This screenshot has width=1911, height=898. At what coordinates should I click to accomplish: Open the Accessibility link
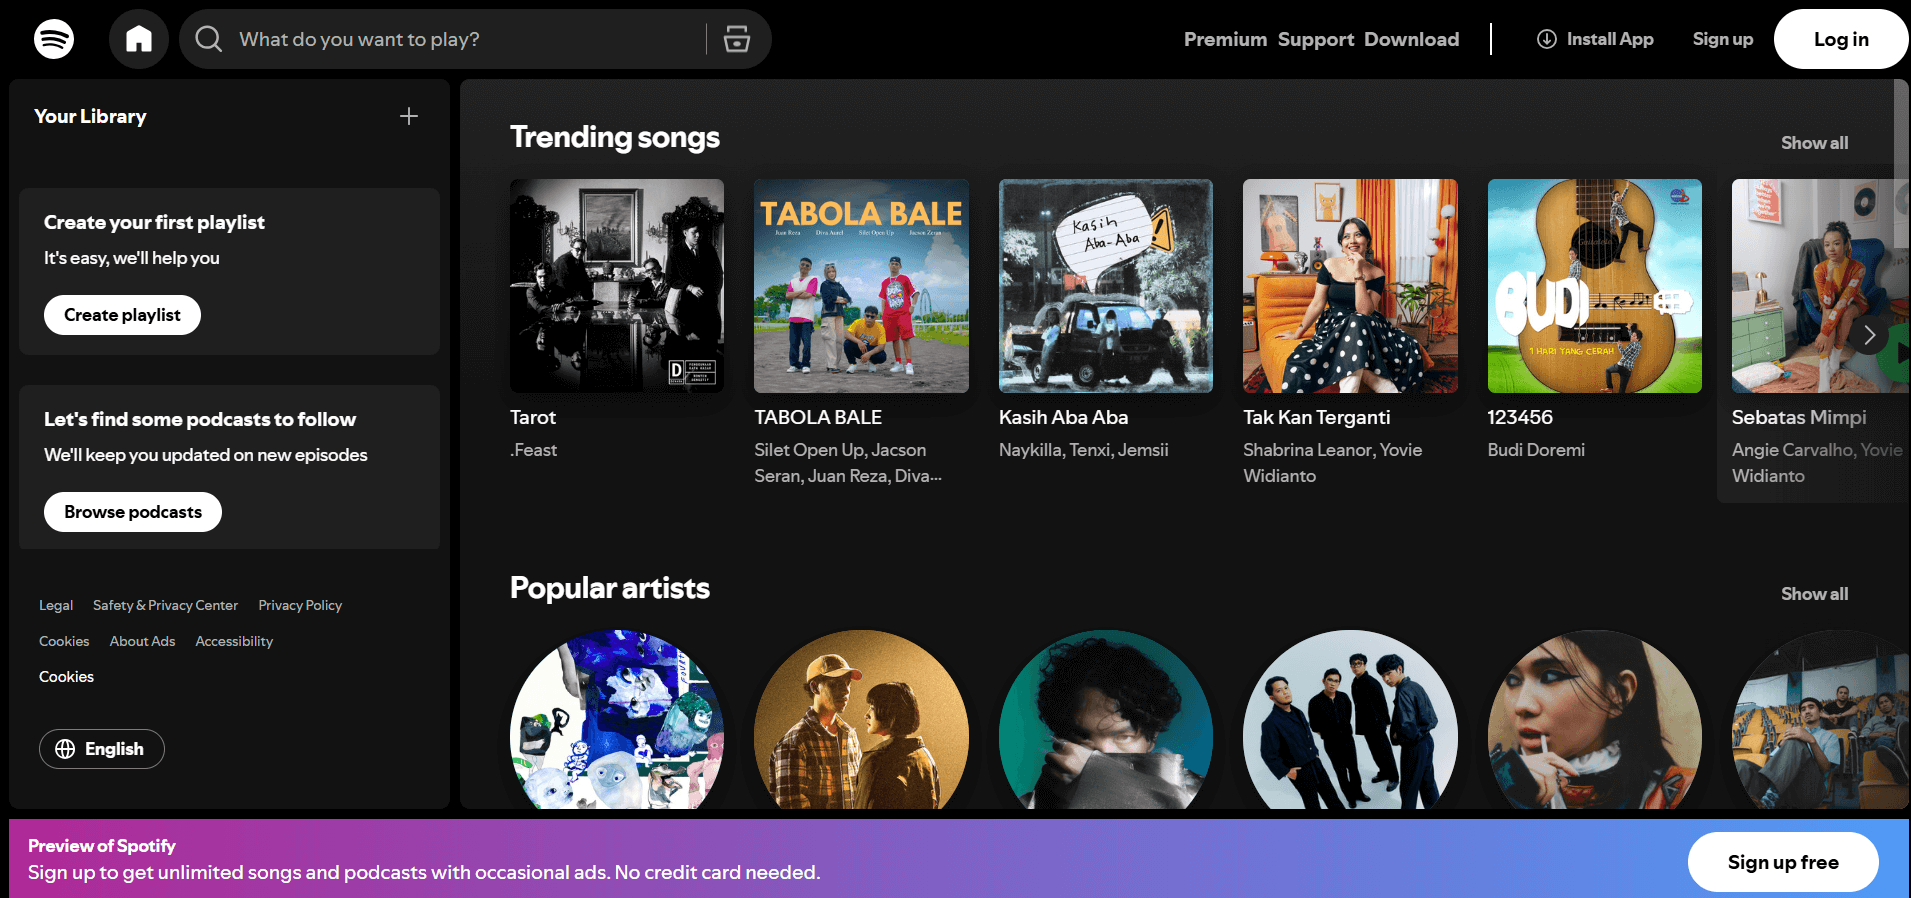pos(234,641)
